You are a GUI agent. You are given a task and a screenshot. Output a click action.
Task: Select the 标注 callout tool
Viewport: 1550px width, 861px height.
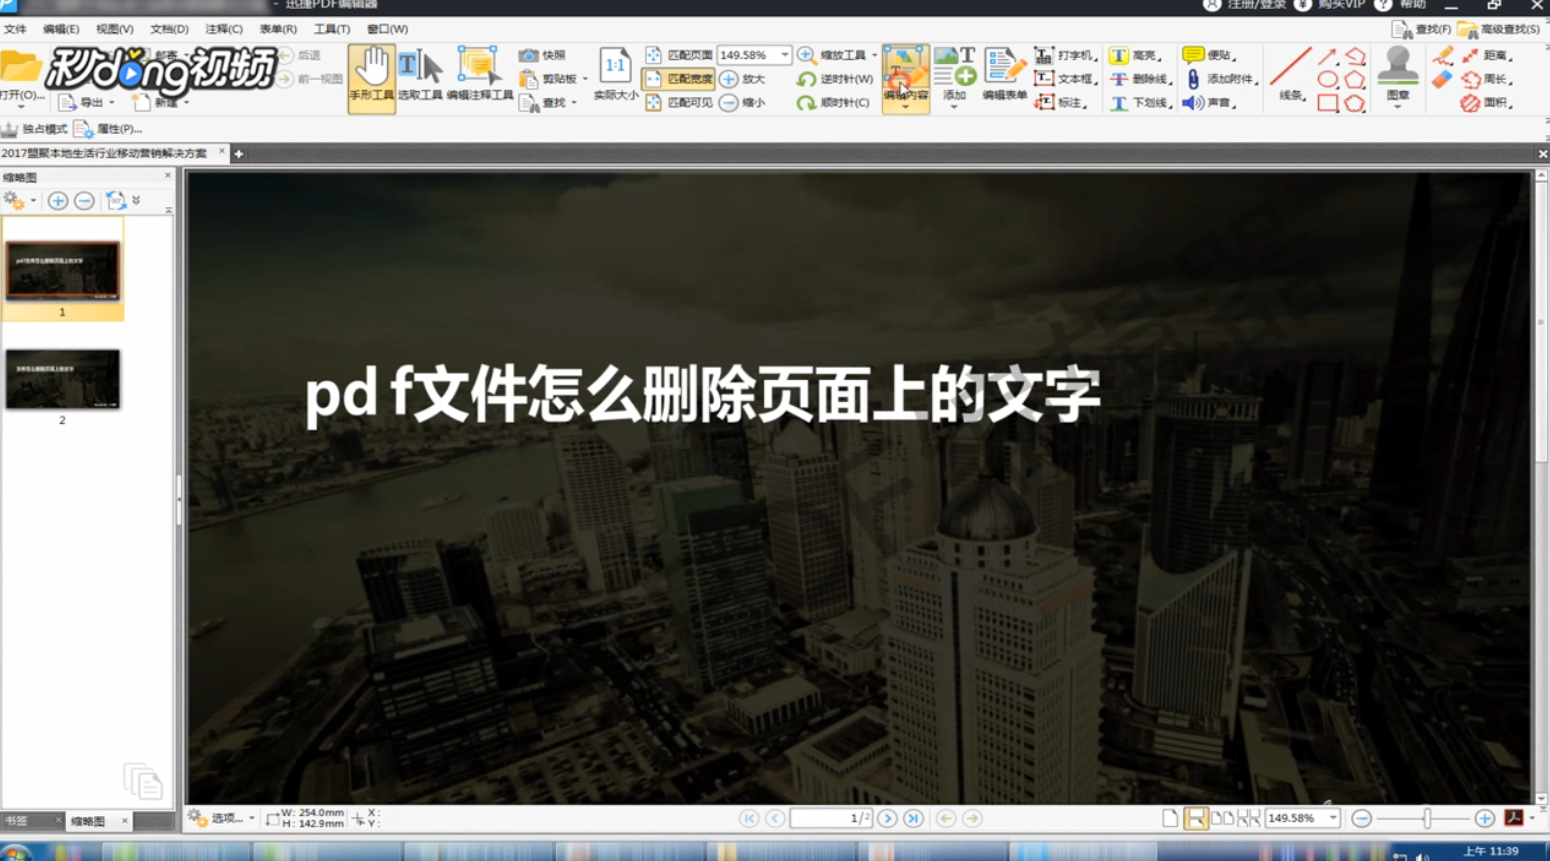(x=1060, y=102)
